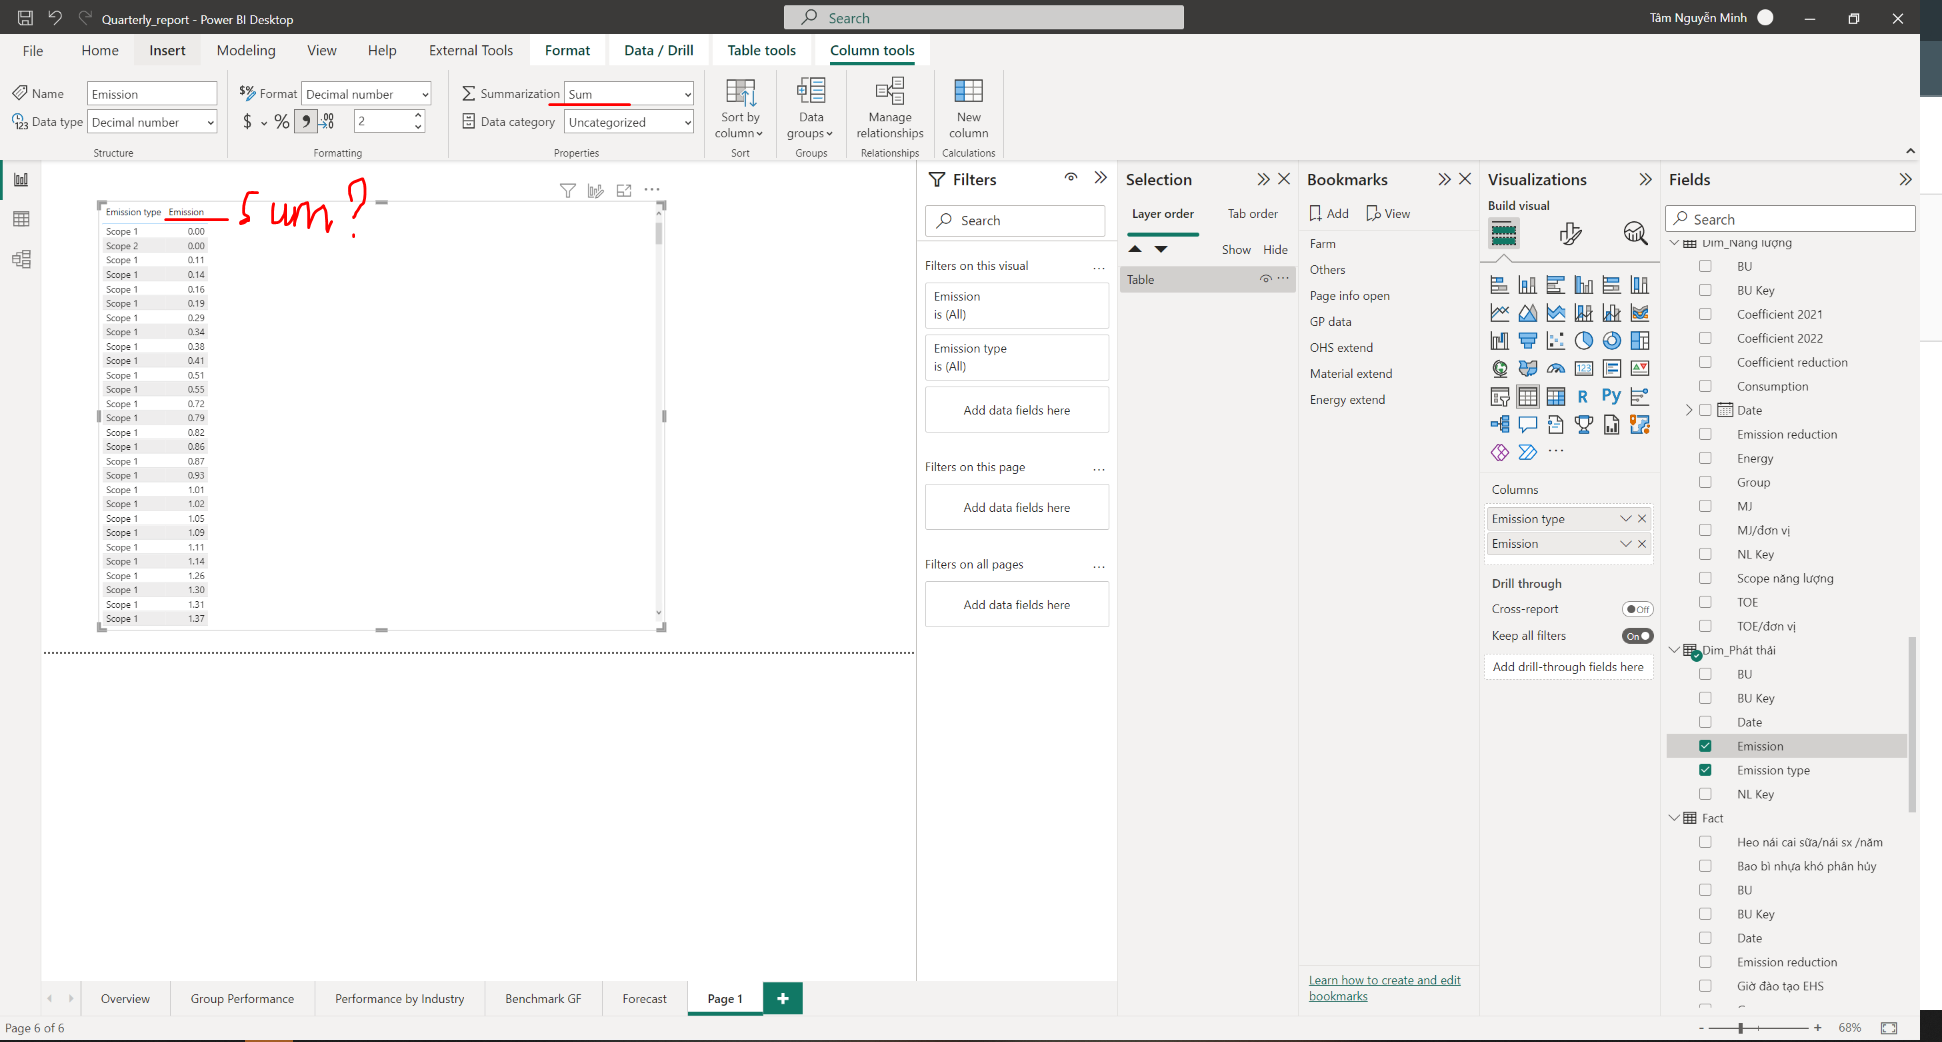
Task: Collapse the Fact table fields
Action: click(x=1674, y=818)
